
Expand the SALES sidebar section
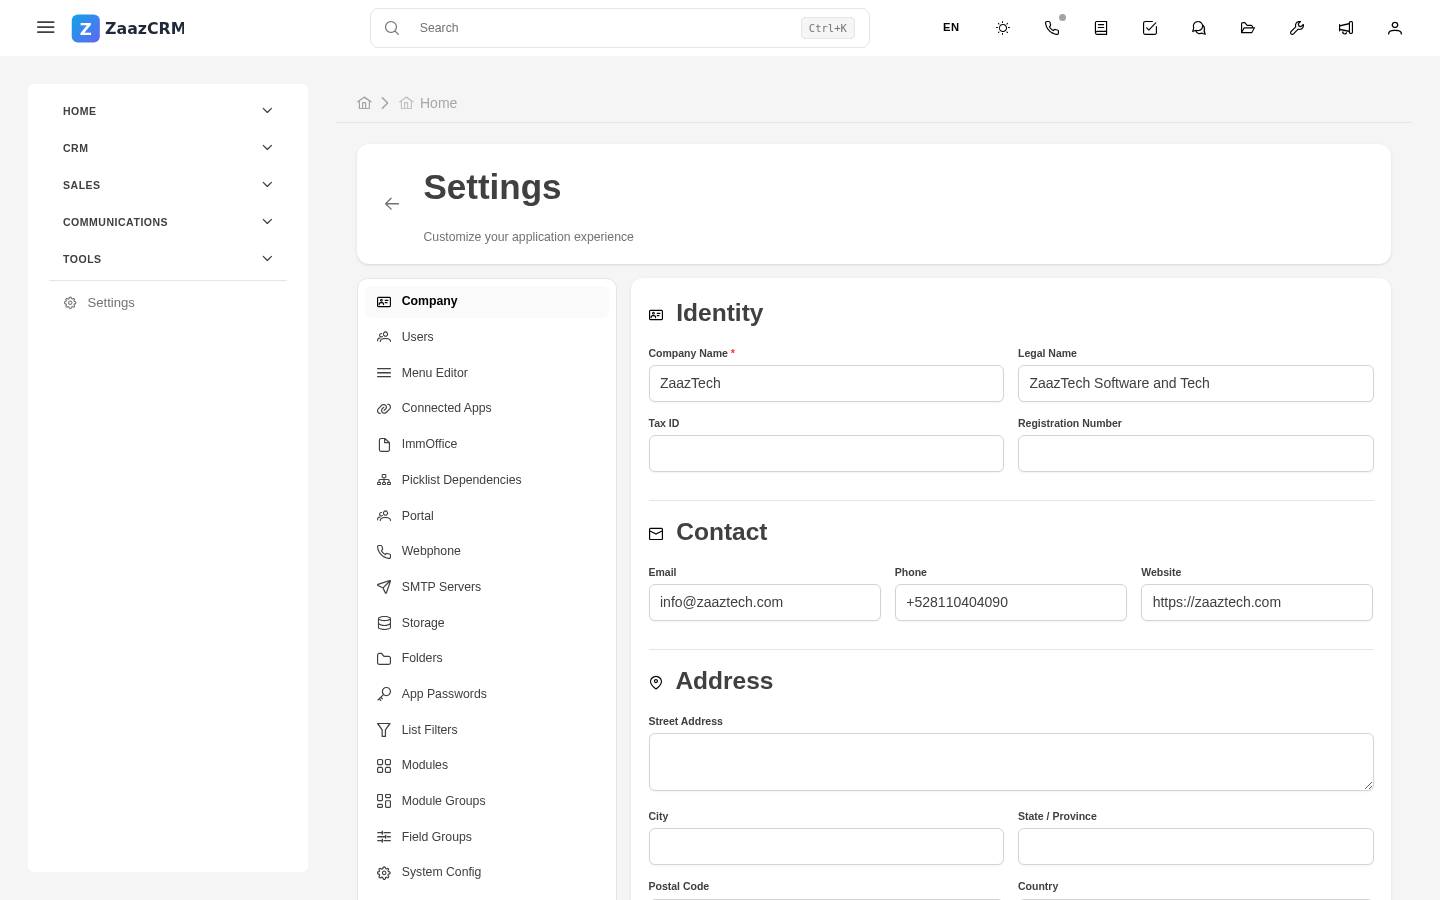168,185
